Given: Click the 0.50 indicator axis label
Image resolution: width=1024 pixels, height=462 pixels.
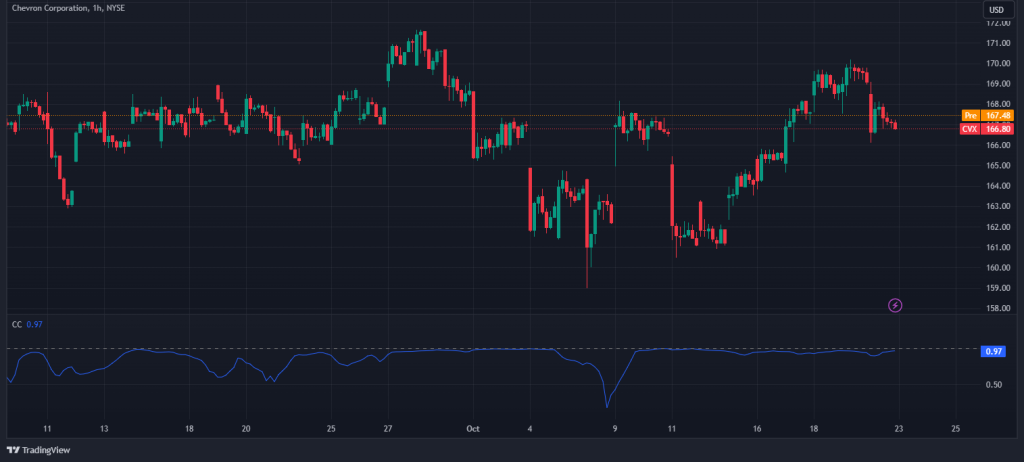Looking at the screenshot, I should coord(993,384).
